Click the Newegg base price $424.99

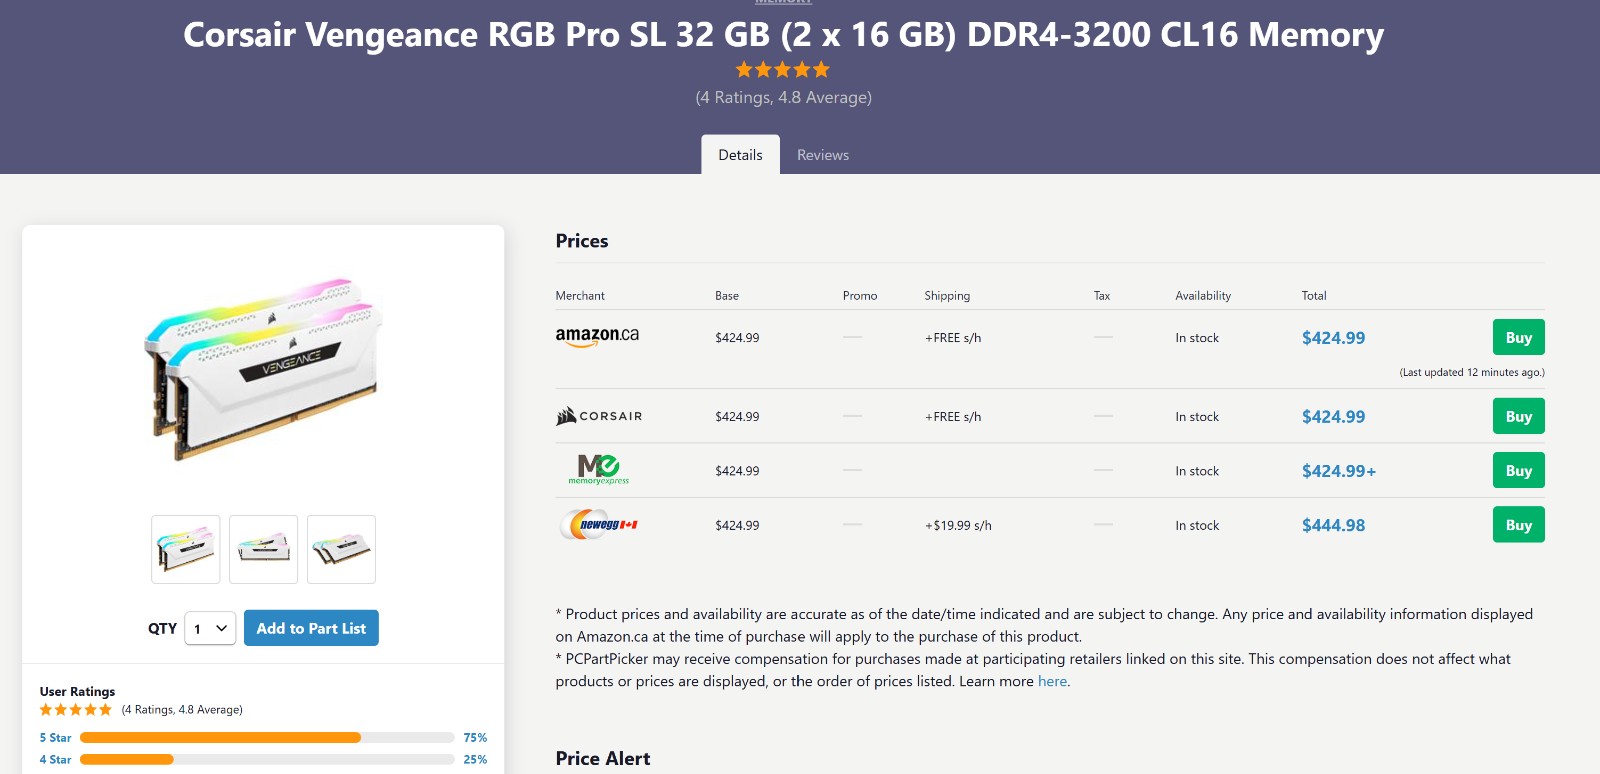pos(737,525)
